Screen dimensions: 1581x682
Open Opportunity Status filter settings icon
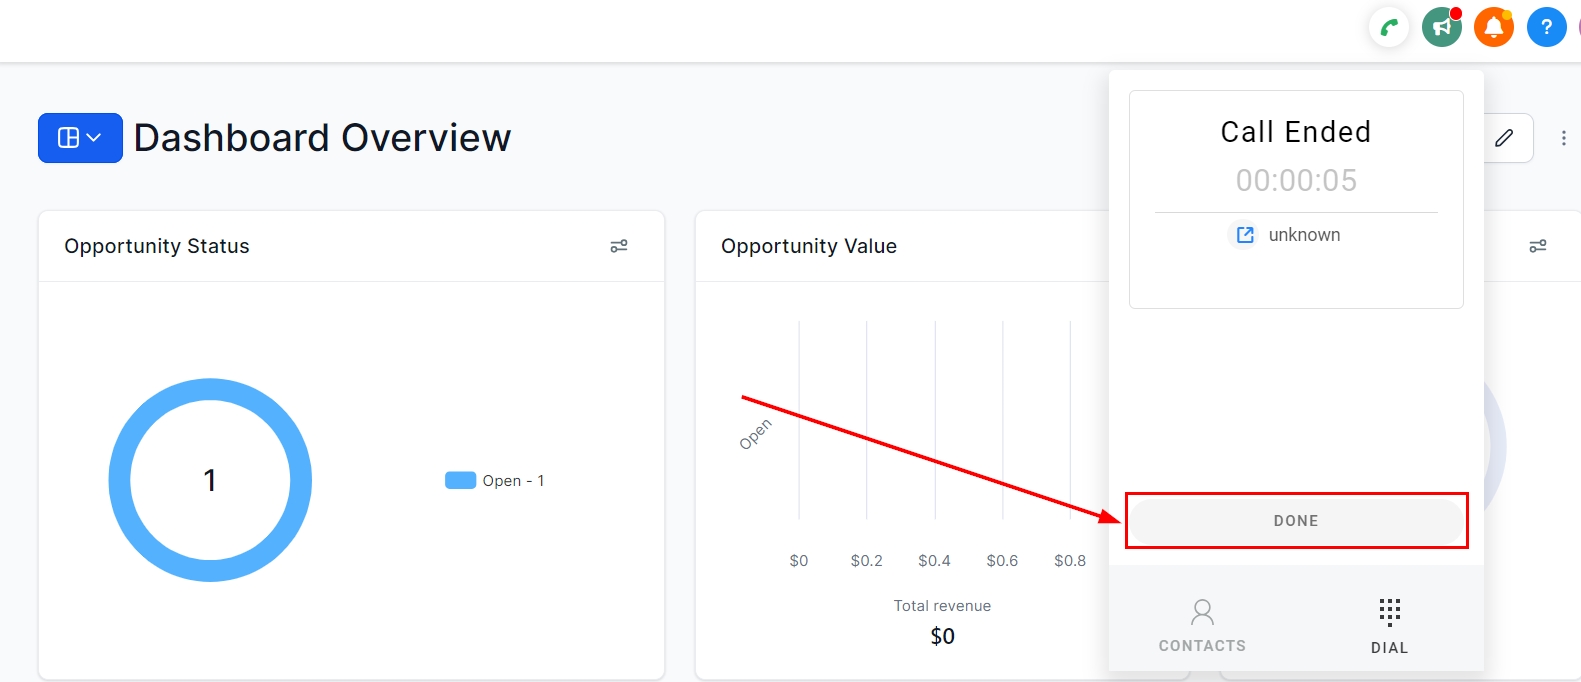(x=619, y=246)
